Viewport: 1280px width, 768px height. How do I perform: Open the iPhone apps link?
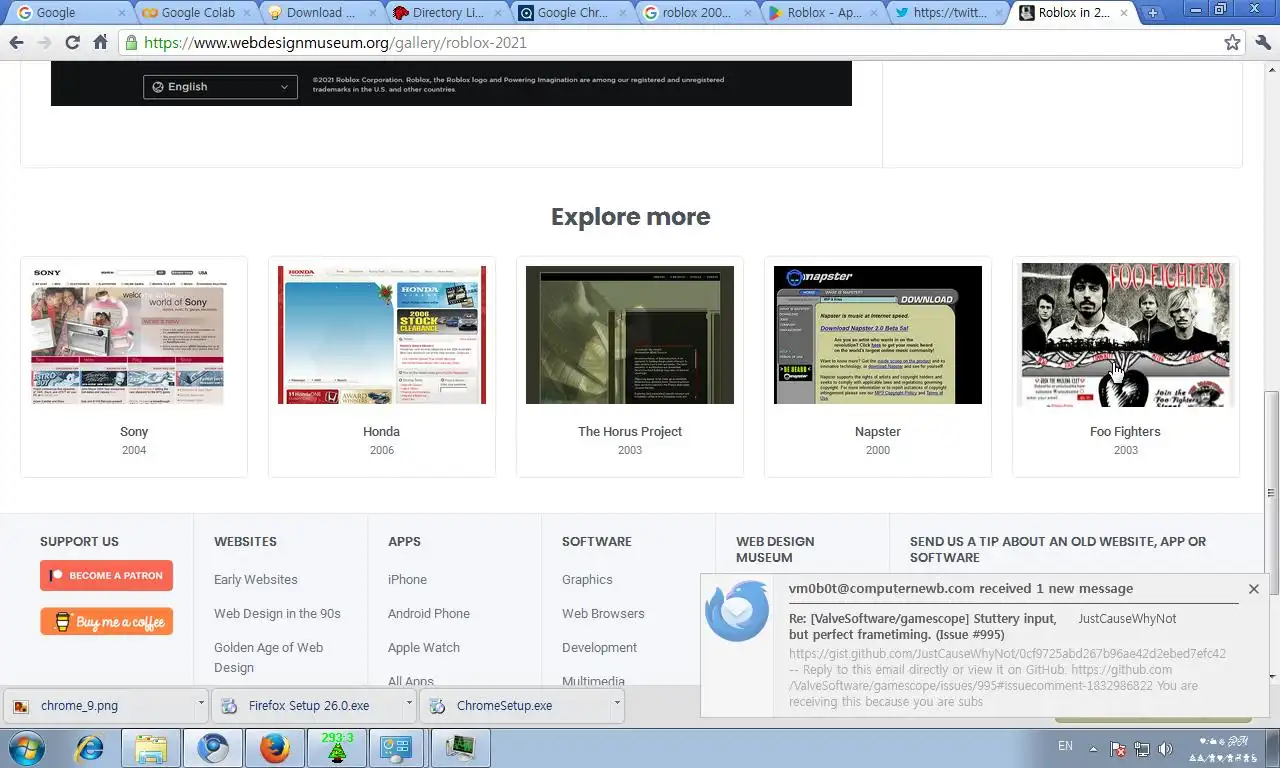(407, 579)
